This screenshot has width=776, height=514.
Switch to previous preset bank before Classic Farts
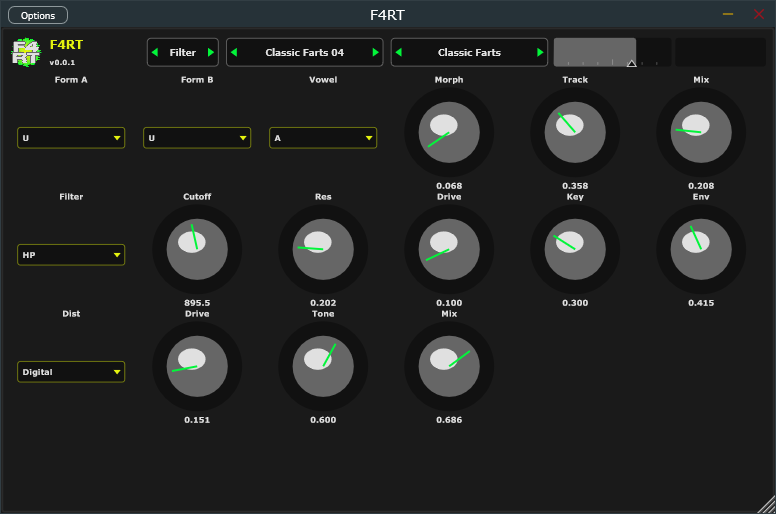[399, 52]
